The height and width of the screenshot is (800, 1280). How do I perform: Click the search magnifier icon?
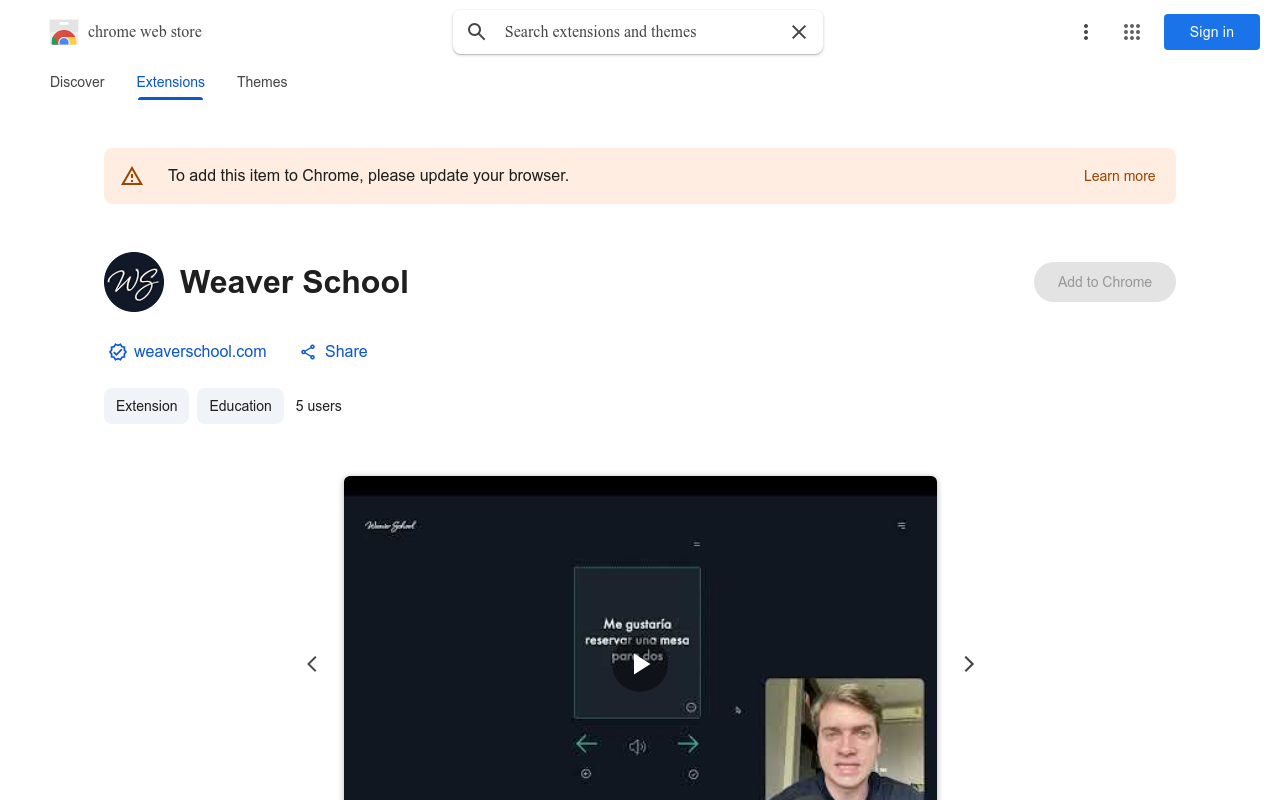[477, 32]
